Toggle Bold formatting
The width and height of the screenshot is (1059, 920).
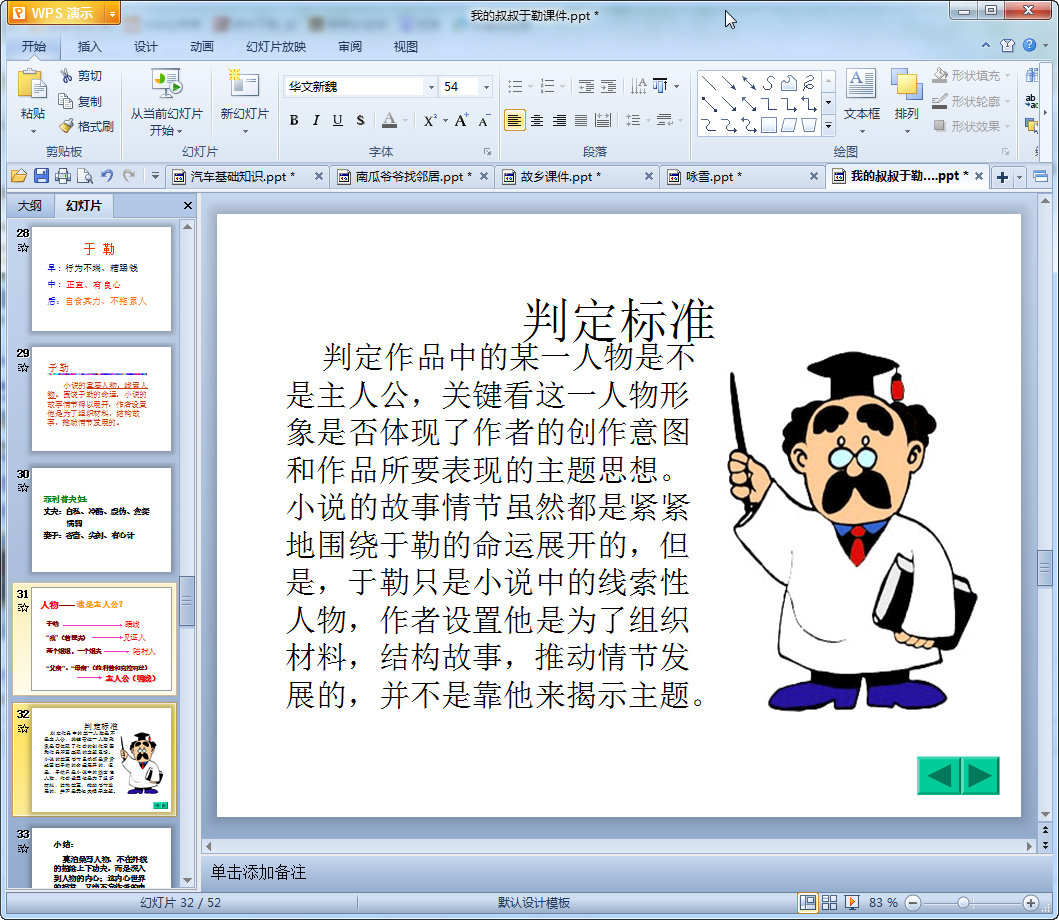point(294,120)
